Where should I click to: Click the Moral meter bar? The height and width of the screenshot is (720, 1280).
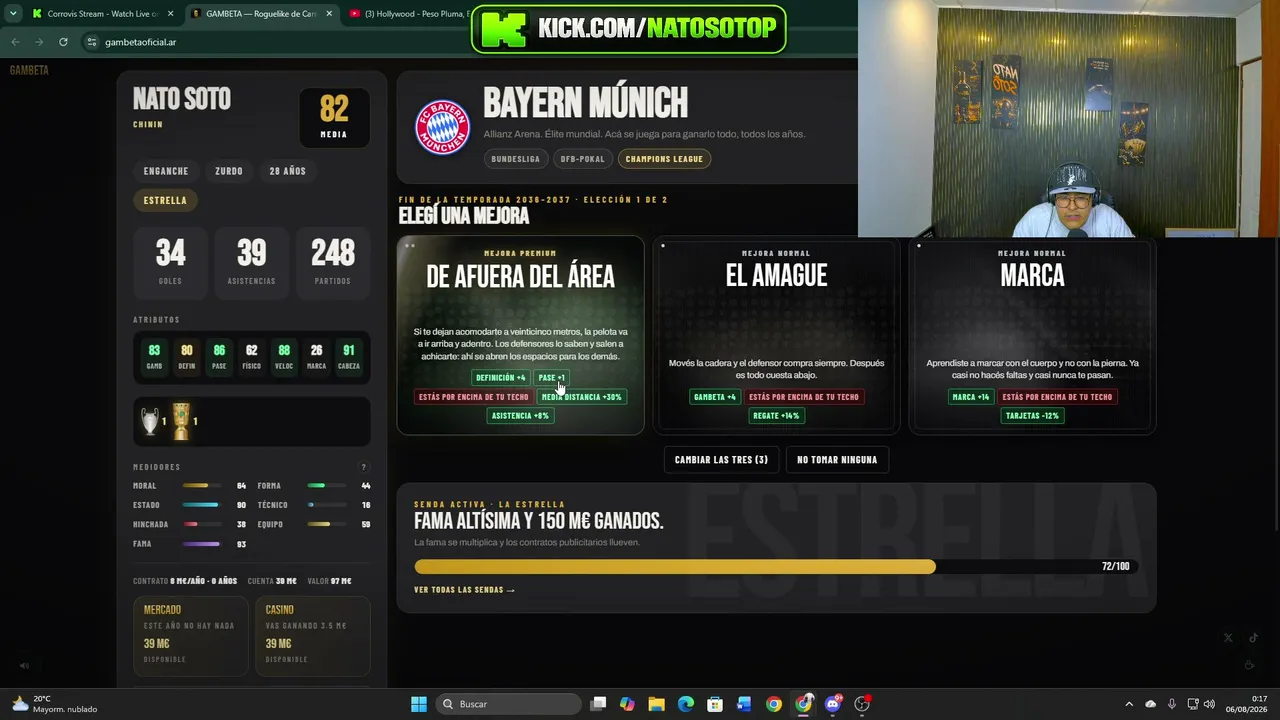(200, 486)
